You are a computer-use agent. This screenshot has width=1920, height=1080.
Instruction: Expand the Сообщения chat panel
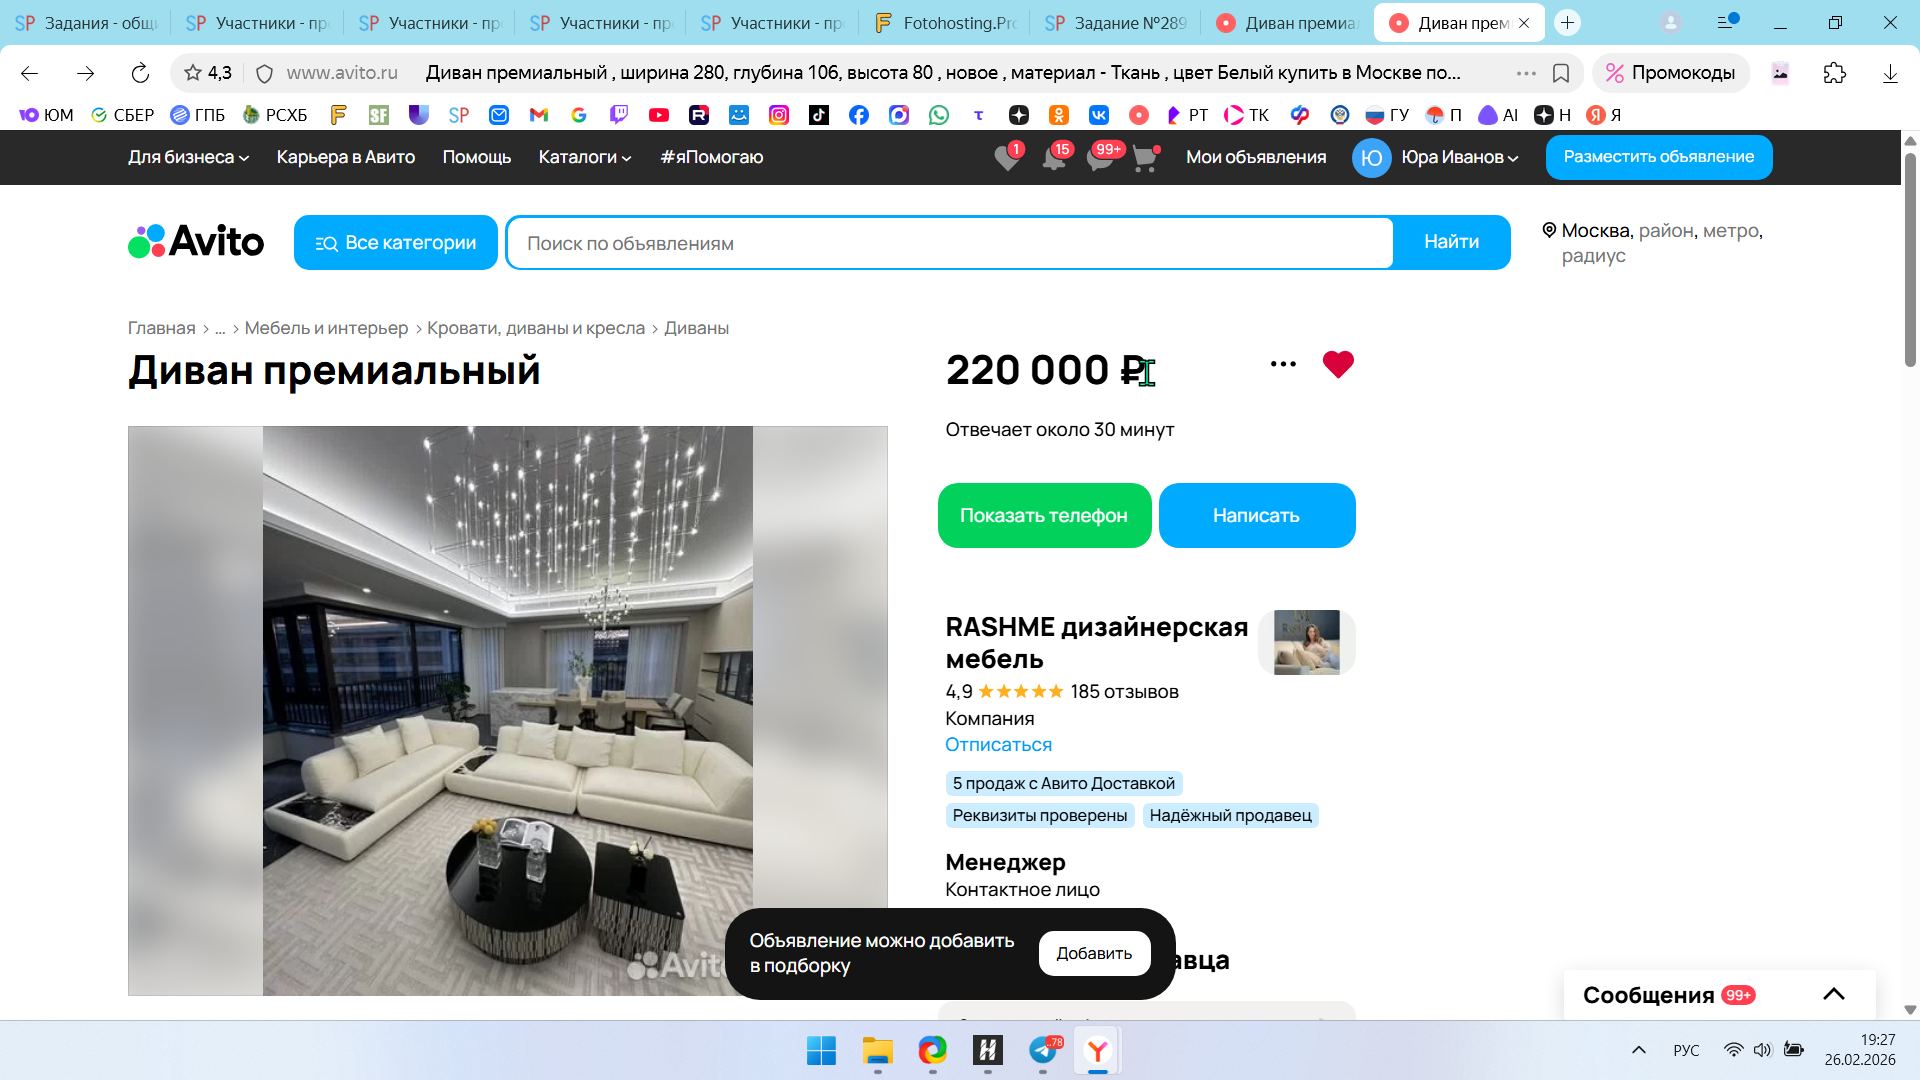click(1833, 994)
